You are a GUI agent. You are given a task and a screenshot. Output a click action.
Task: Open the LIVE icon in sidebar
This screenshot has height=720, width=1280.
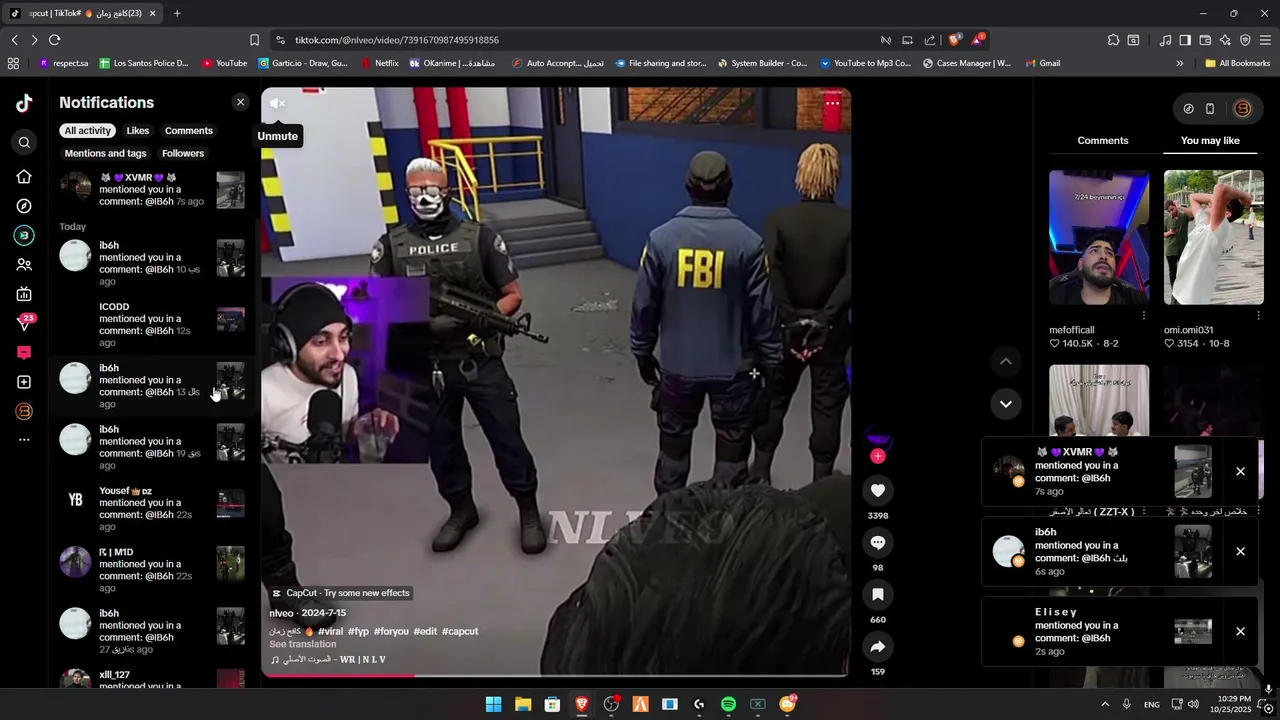pyautogui.click(x=24, y=294)
